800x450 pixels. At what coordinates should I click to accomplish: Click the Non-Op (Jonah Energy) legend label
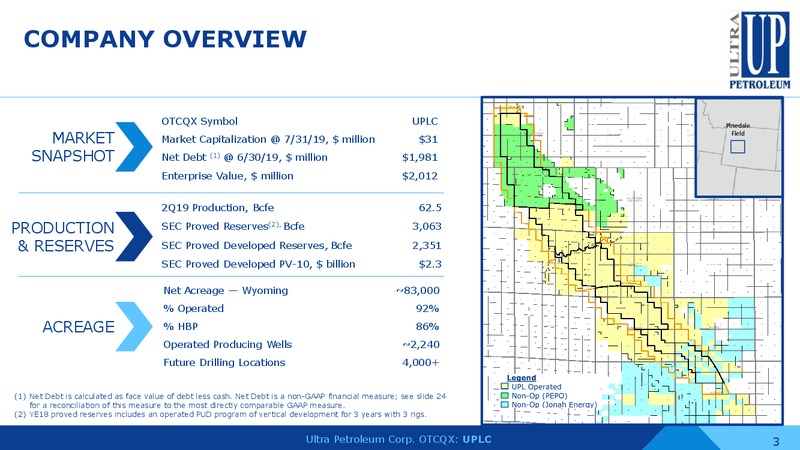point(554,404)
